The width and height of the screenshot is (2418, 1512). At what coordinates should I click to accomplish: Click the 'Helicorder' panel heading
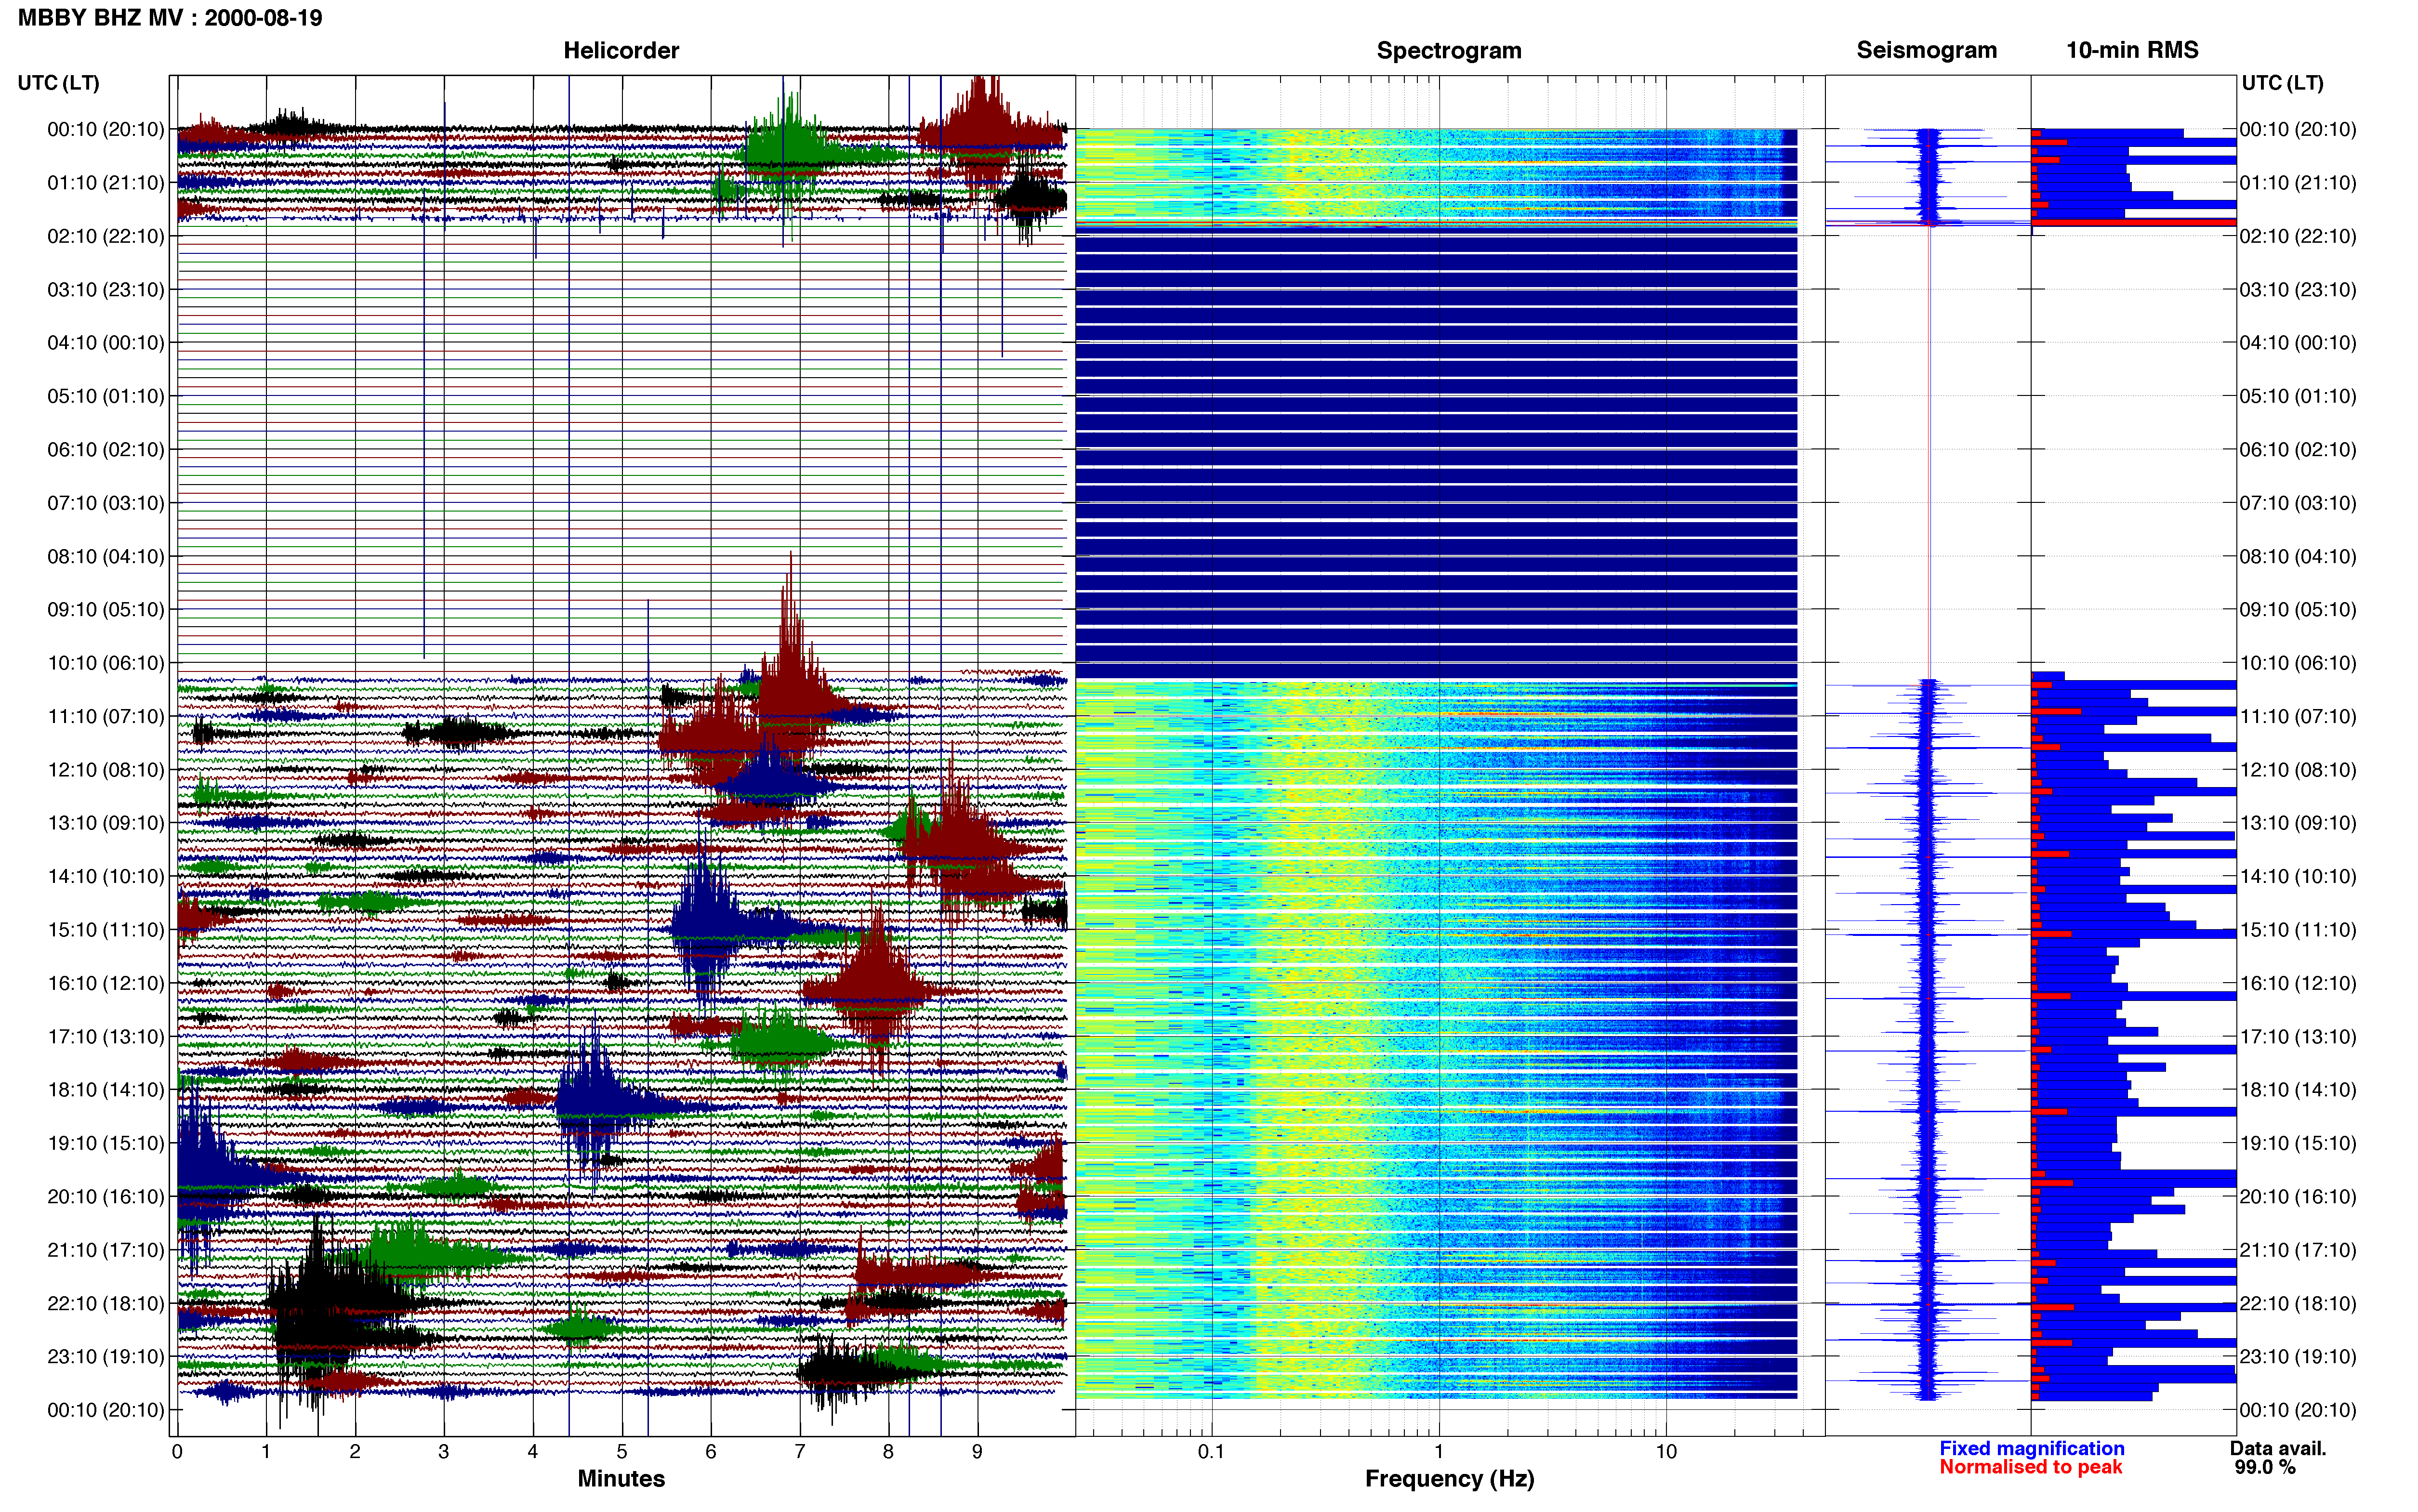[x=621, y=50]
